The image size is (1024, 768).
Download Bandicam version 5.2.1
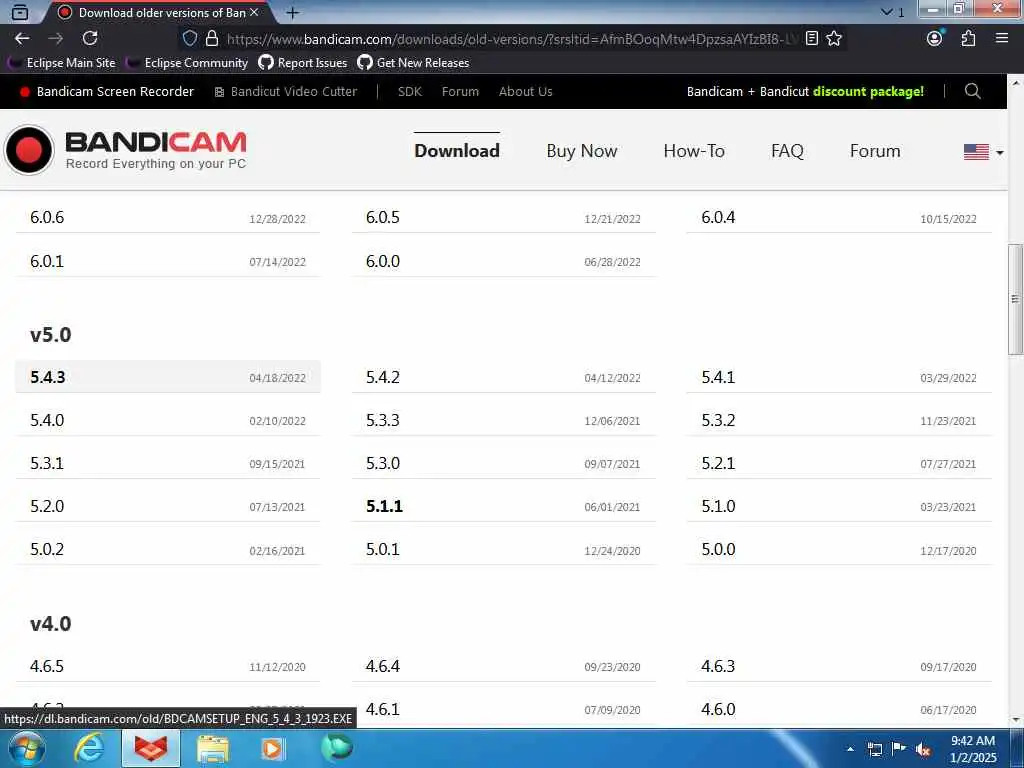(839, 463)
